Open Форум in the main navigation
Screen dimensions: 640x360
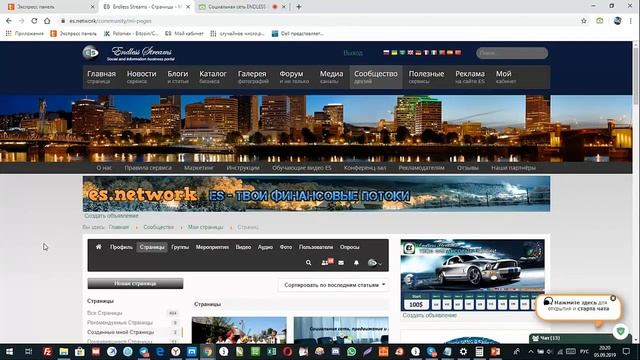pos(293,77)
